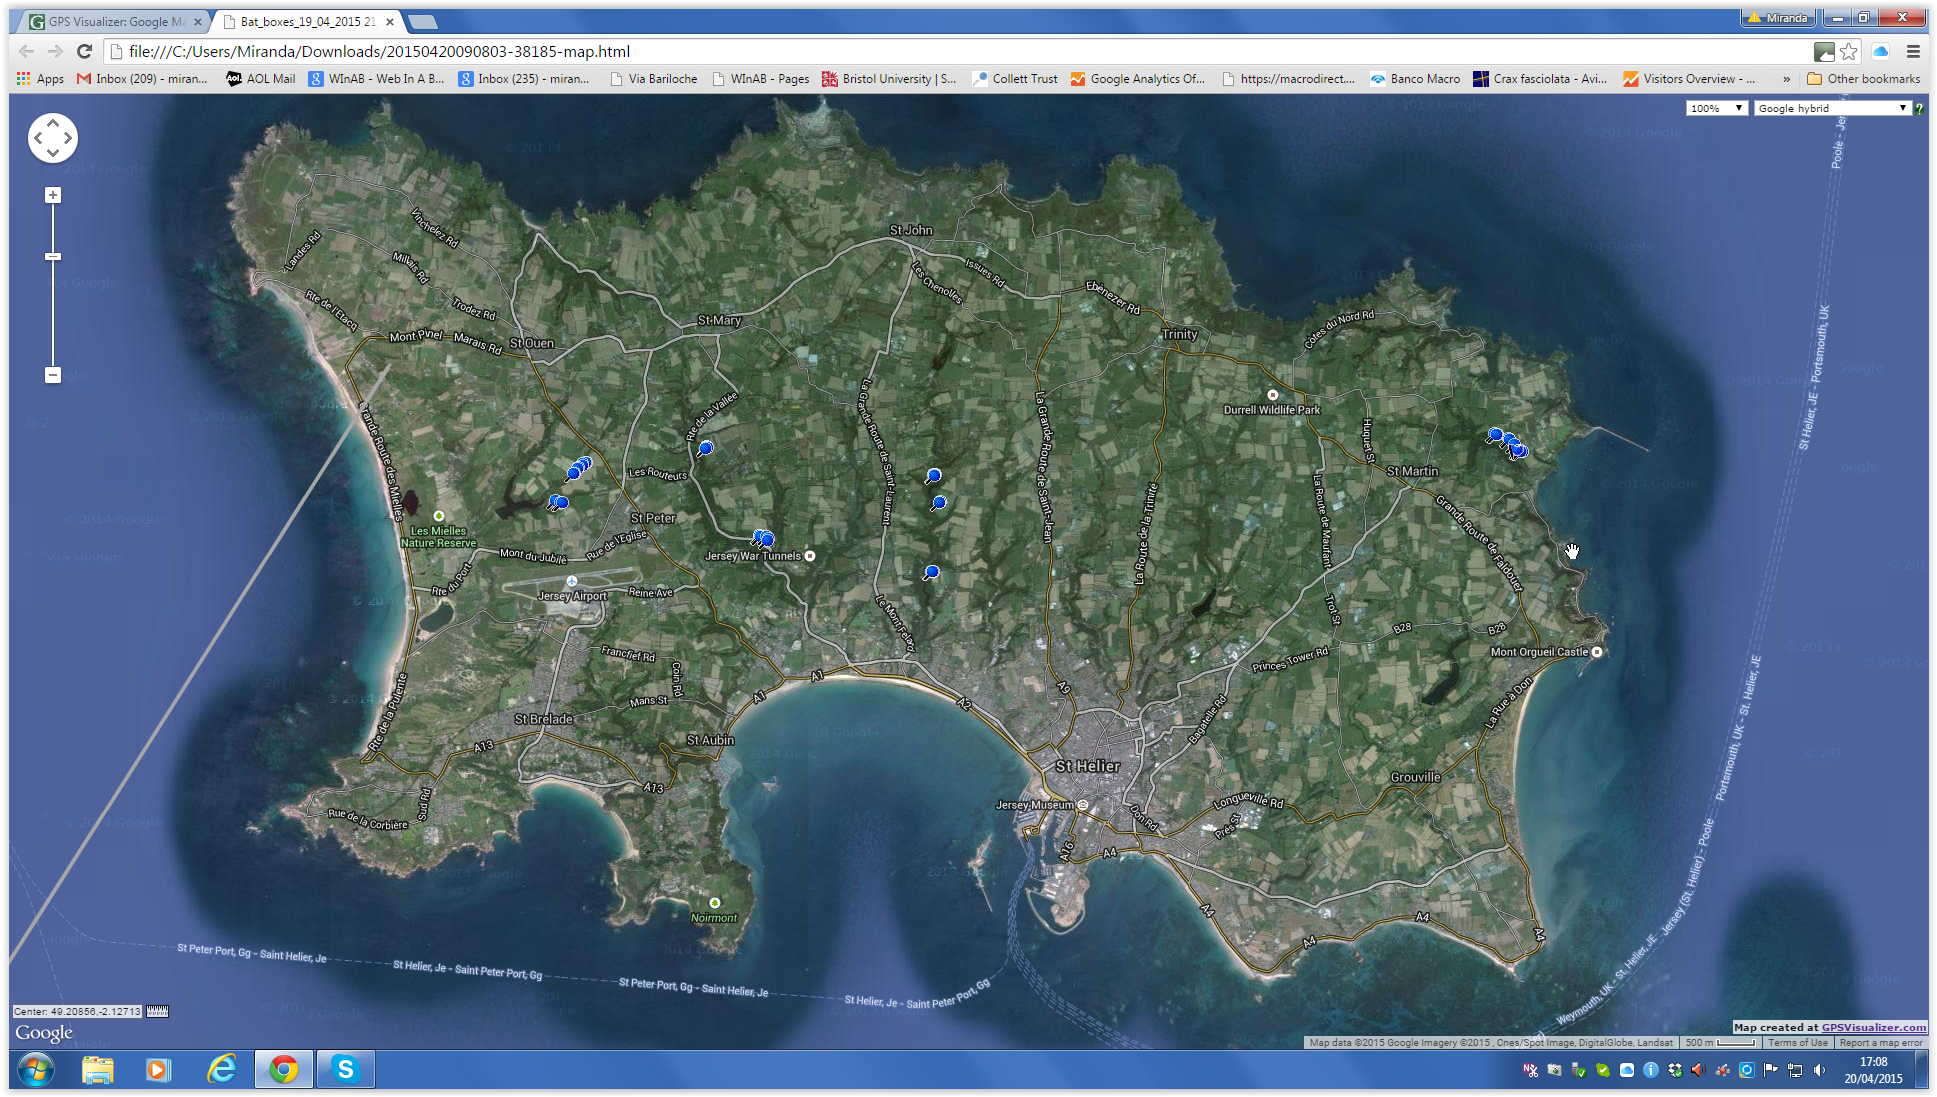Close the GPS Visualizer tab
Screen dimensions: 1937x1097
click(198, 21)
